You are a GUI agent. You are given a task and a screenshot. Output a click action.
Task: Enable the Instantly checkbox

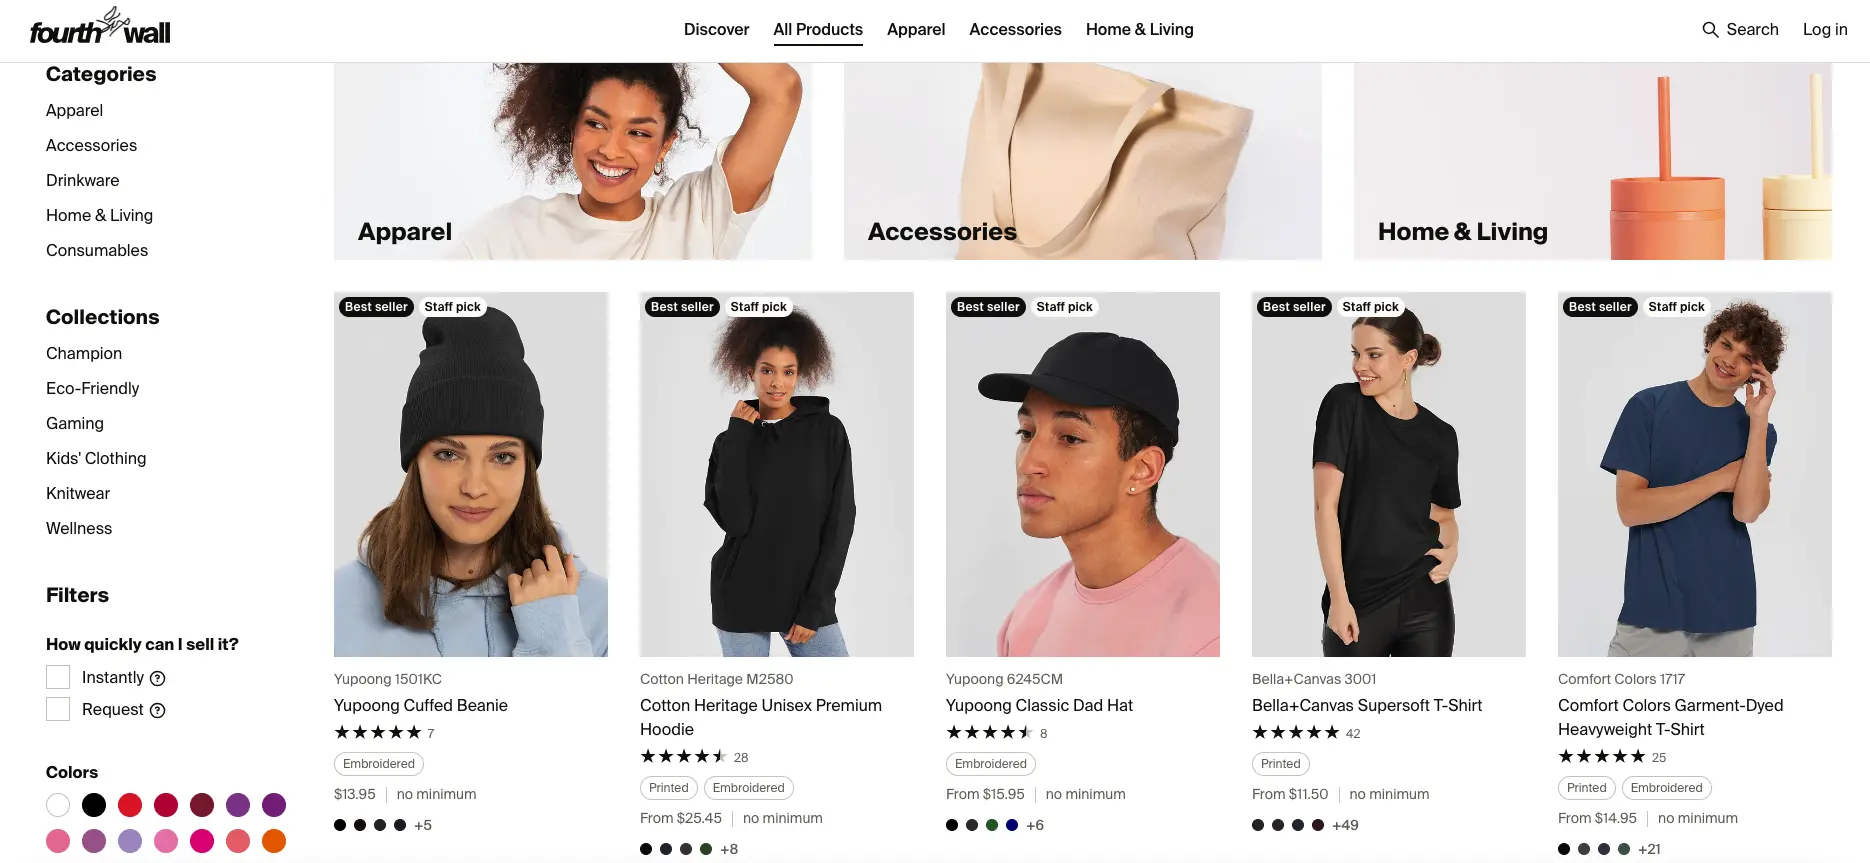coord(57,677)
